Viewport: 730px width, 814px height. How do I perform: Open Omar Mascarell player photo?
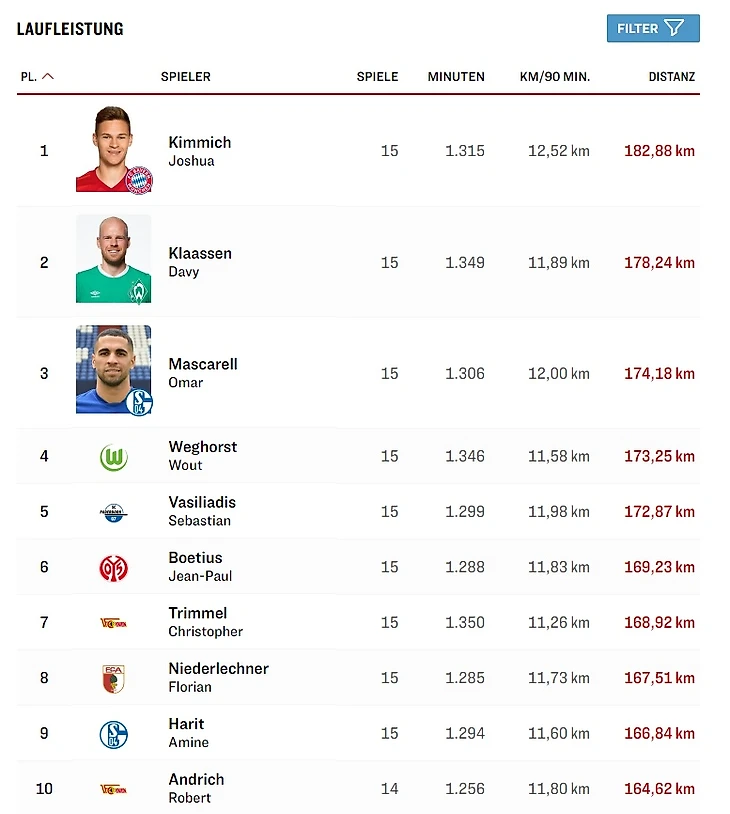(x=113, y=370)
